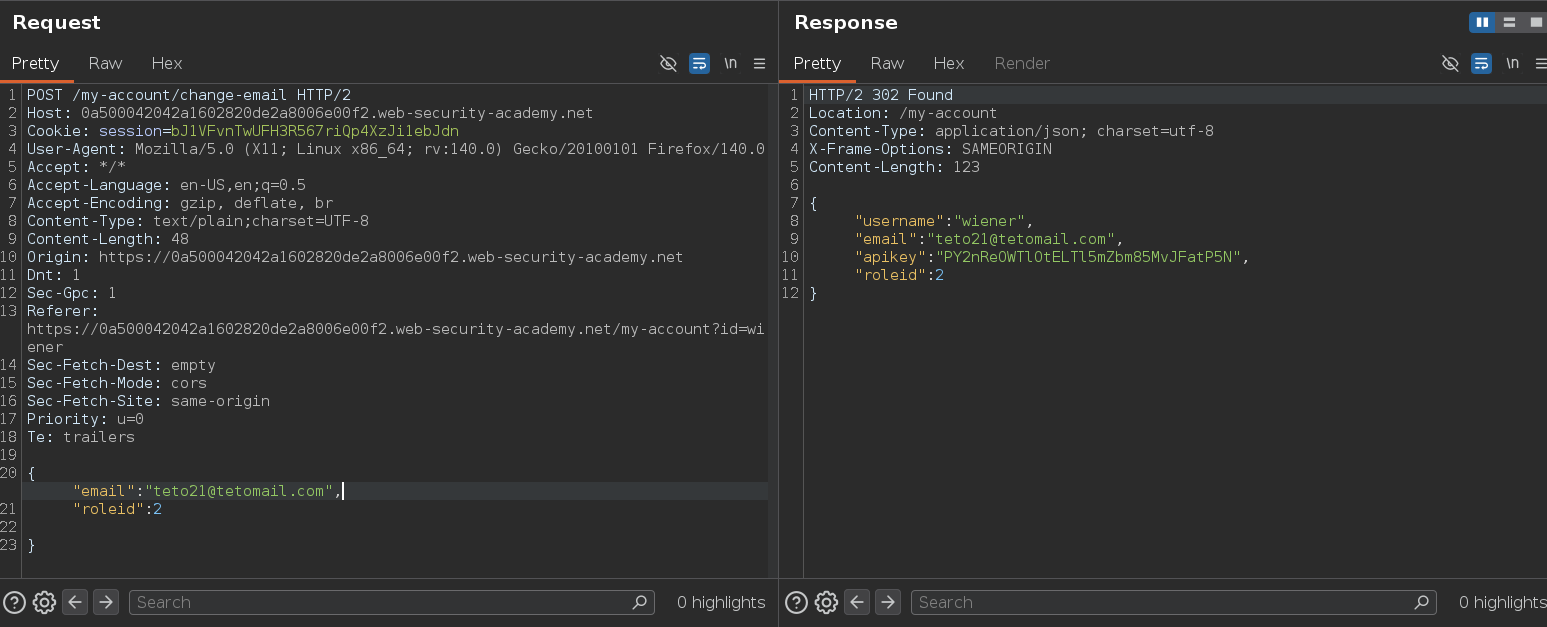Viewport: 1547px width, 627px height.
Task: Open Request panel hamburger options menu
Action: coord(760,63)
